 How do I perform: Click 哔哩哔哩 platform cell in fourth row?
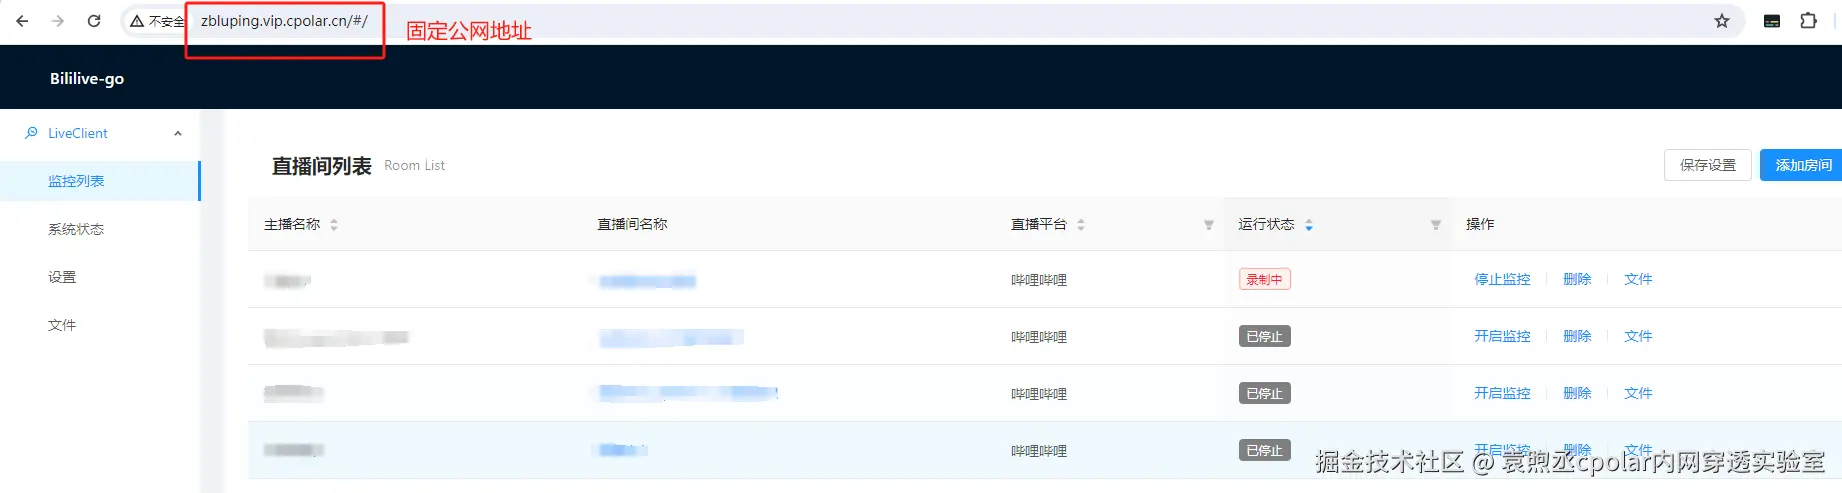pos(1039,451)
